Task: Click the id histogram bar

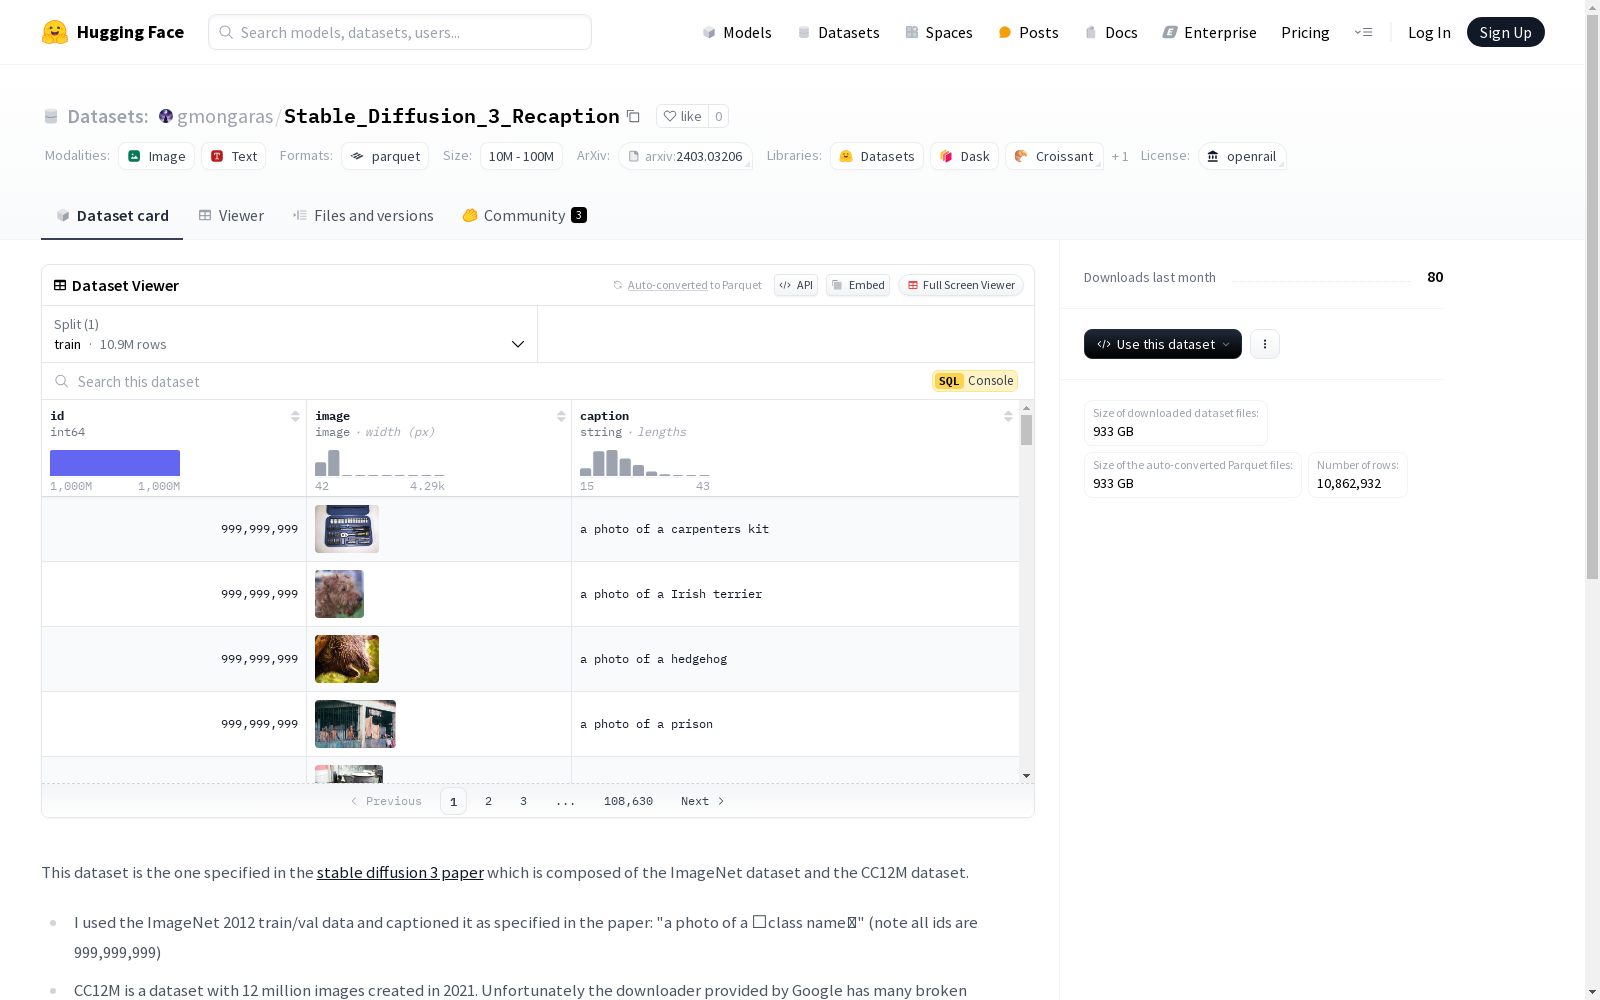Action: coord(115,463)
